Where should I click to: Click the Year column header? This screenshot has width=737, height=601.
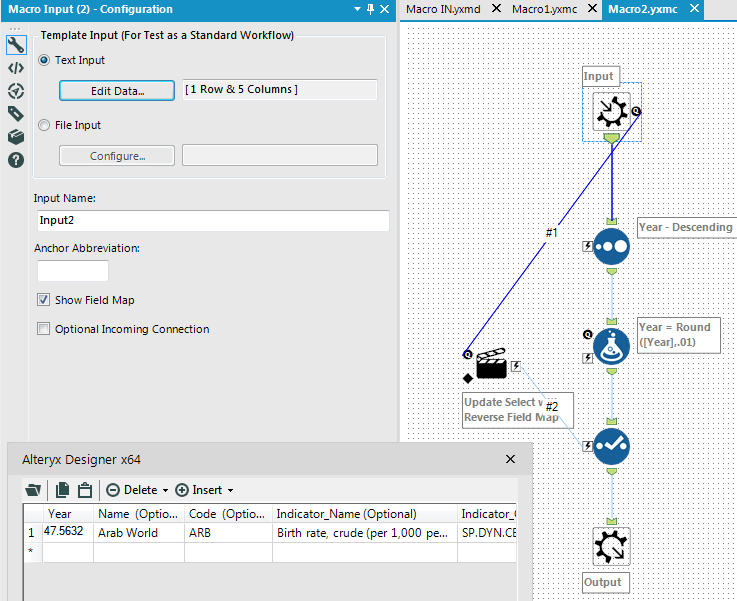coord(68,514)
